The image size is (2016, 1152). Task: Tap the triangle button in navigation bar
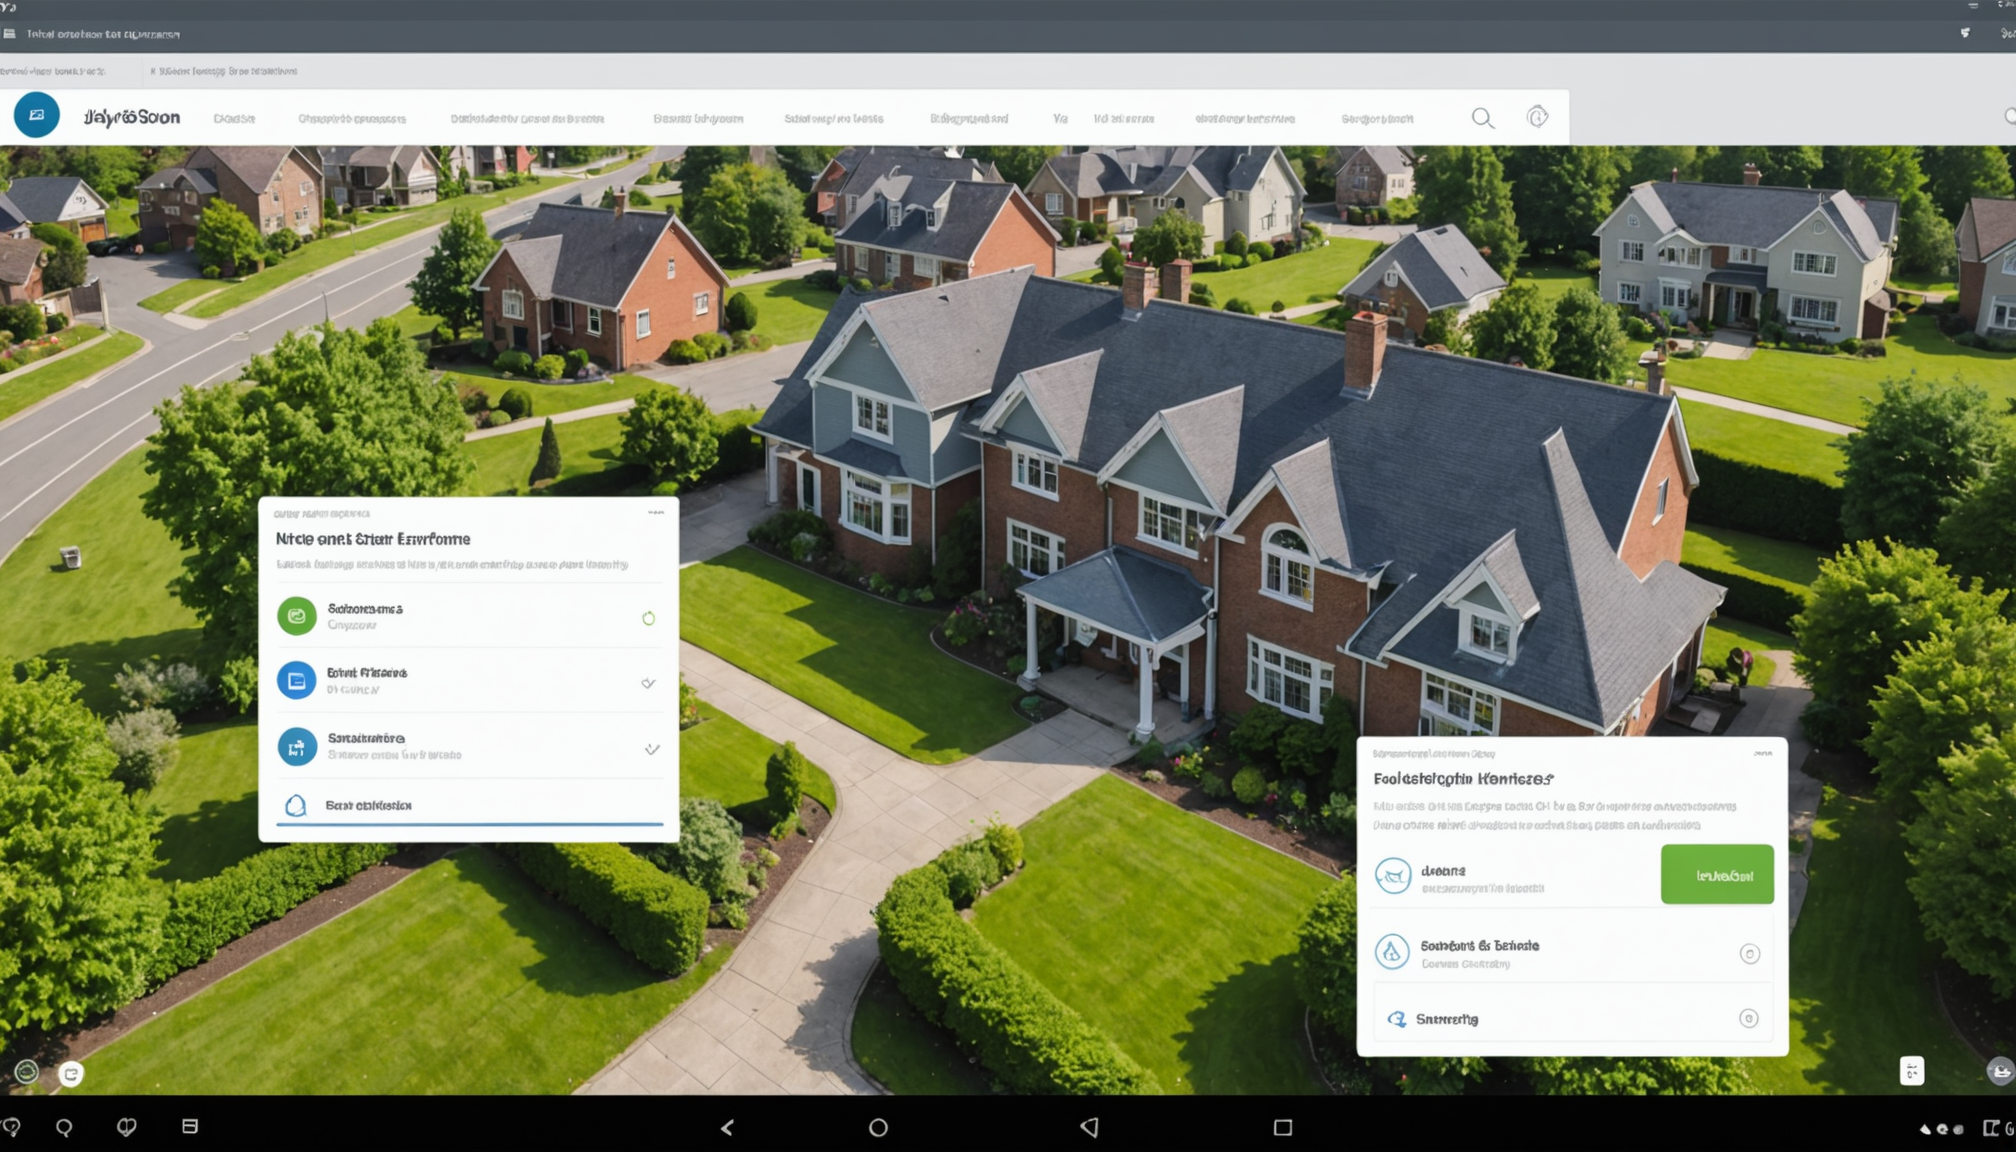(1090, 1127)
